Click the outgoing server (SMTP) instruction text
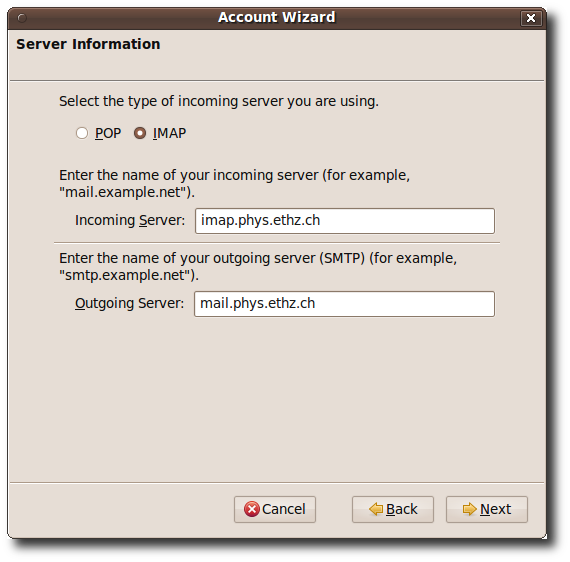Screen dimensions: 570x562 tap(258, 266)
